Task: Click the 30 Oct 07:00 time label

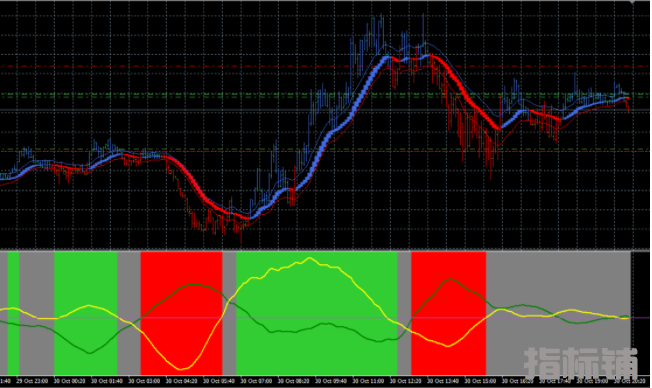Action: point(257,381)
